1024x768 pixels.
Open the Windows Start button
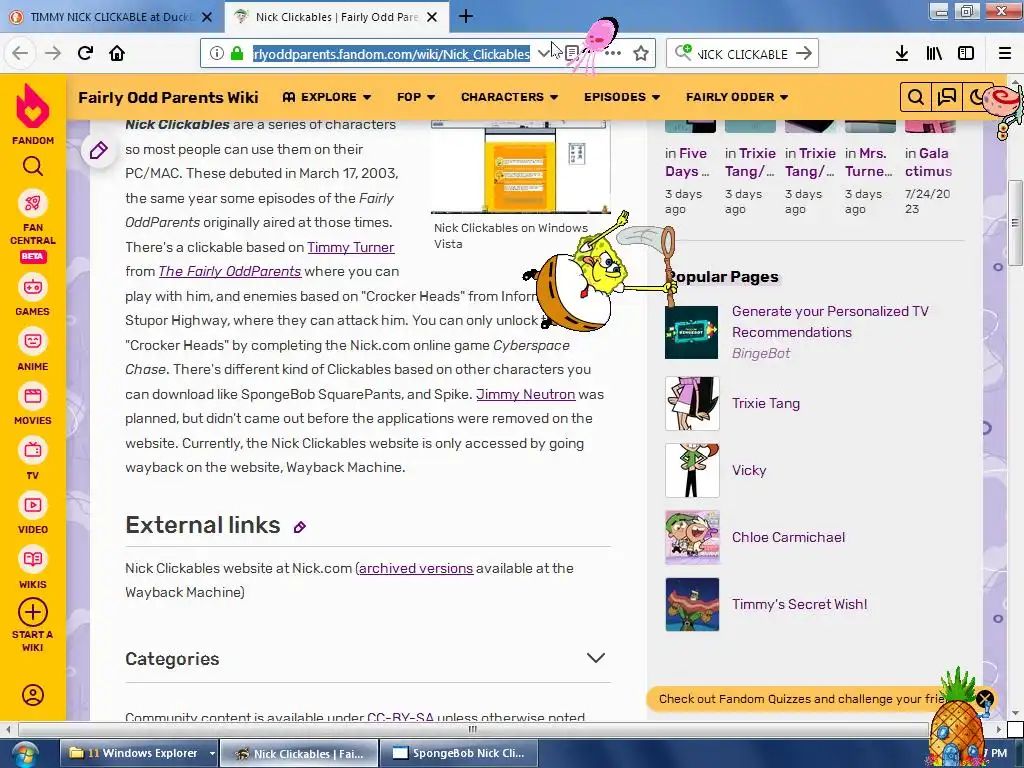(x=25, y=755)
